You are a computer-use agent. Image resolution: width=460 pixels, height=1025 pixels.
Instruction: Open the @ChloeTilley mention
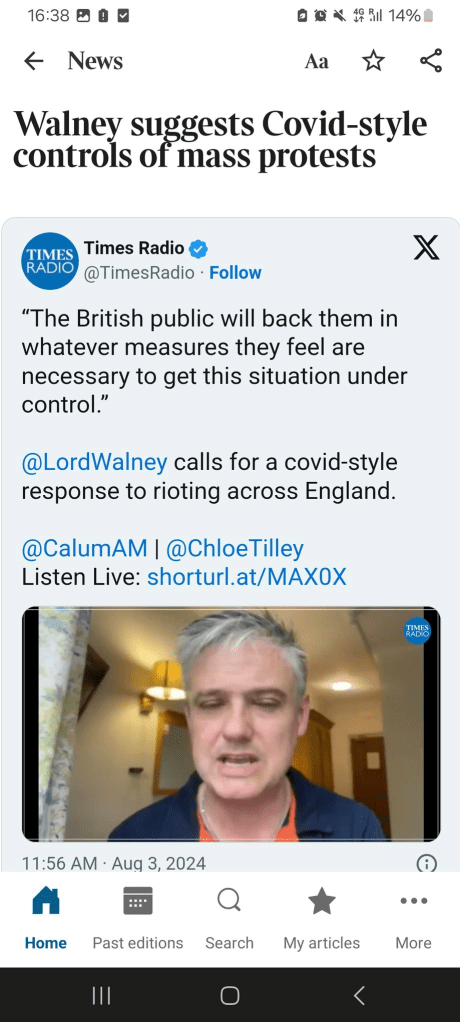[235, 548]
